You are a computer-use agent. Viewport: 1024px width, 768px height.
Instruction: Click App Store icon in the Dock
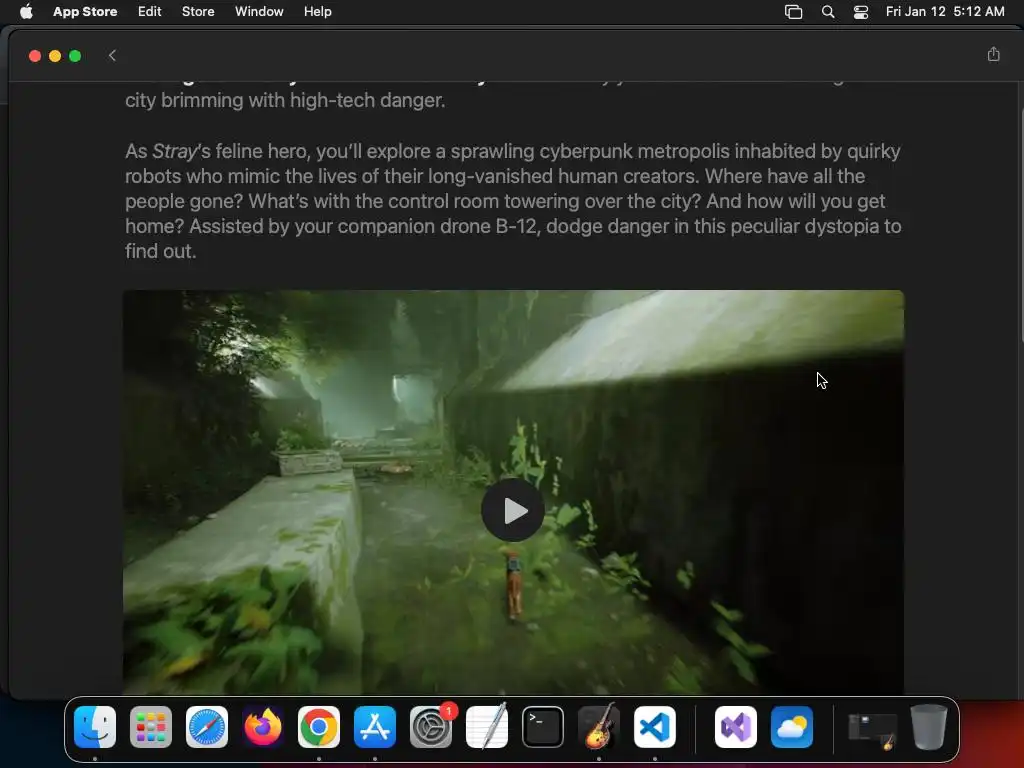pos(375,727)
